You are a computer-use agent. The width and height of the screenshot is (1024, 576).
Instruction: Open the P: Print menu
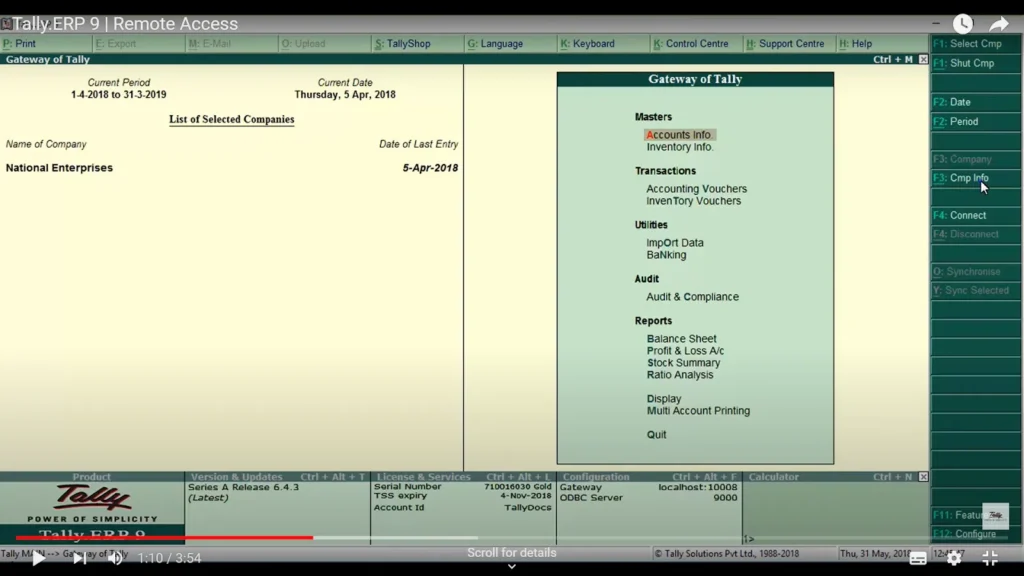pyautogui.click(x=20, y=44)
